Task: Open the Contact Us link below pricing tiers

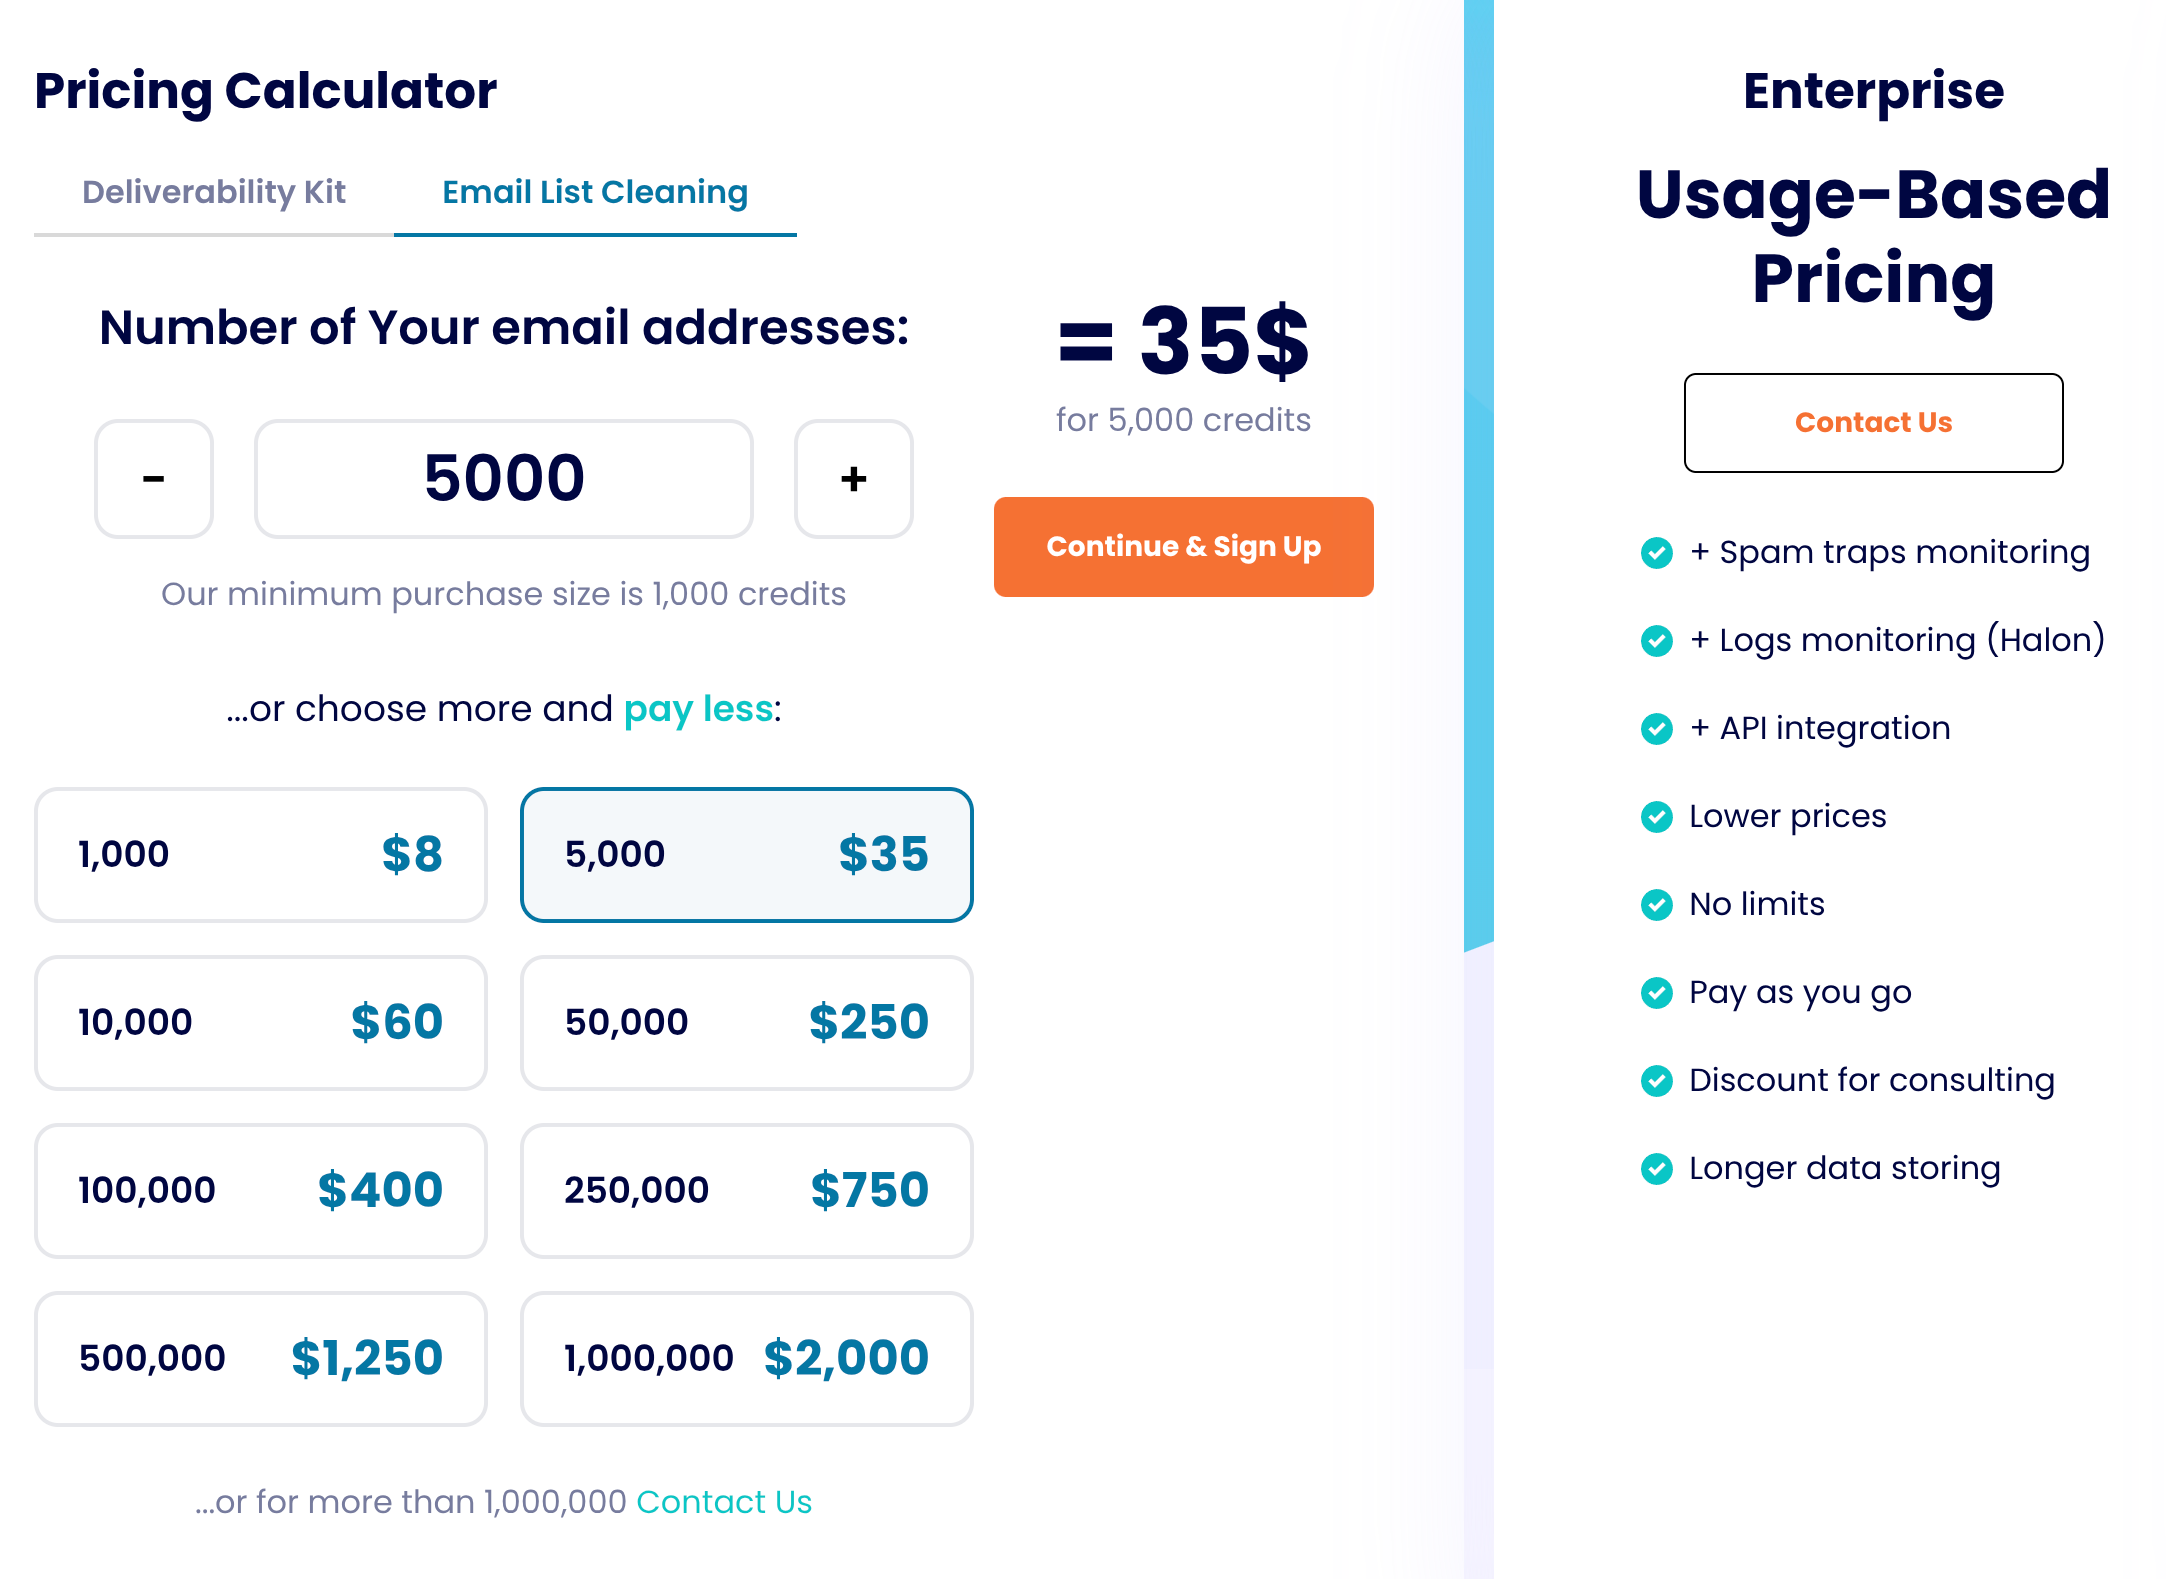Action: click(x=724, y=1502)
